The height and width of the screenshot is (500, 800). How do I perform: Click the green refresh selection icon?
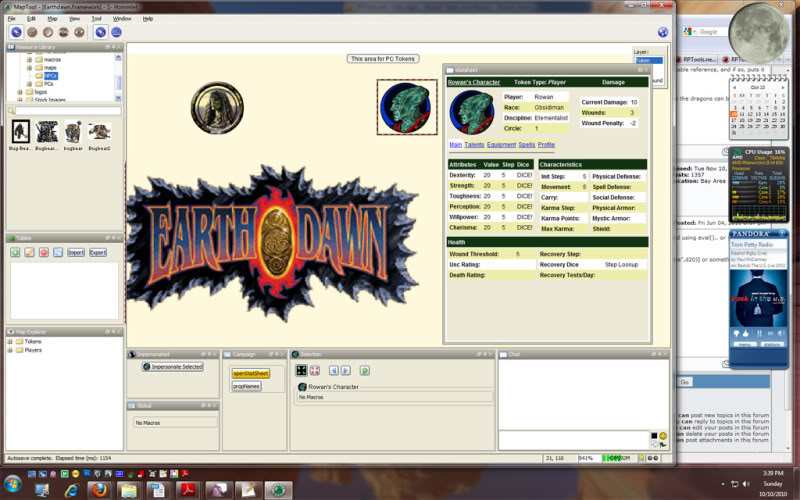[x=364, y=370]
